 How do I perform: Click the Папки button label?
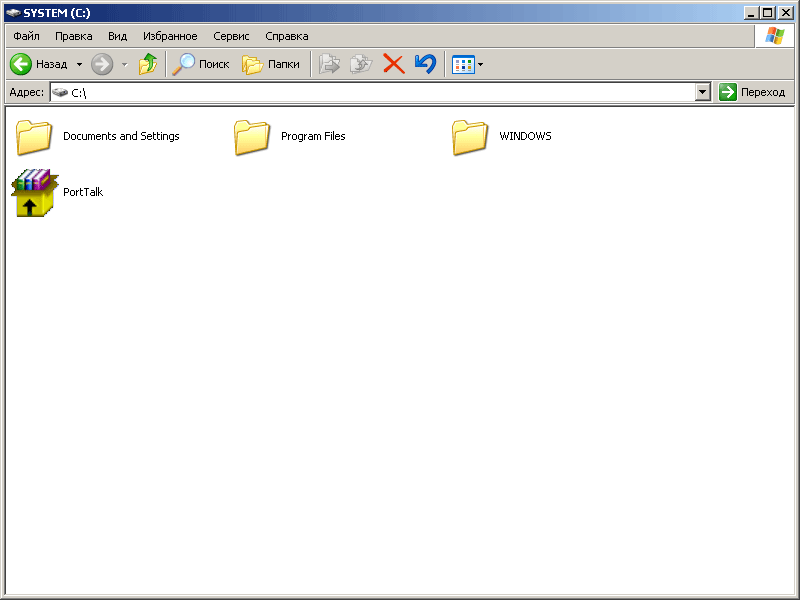pos(284,64)
